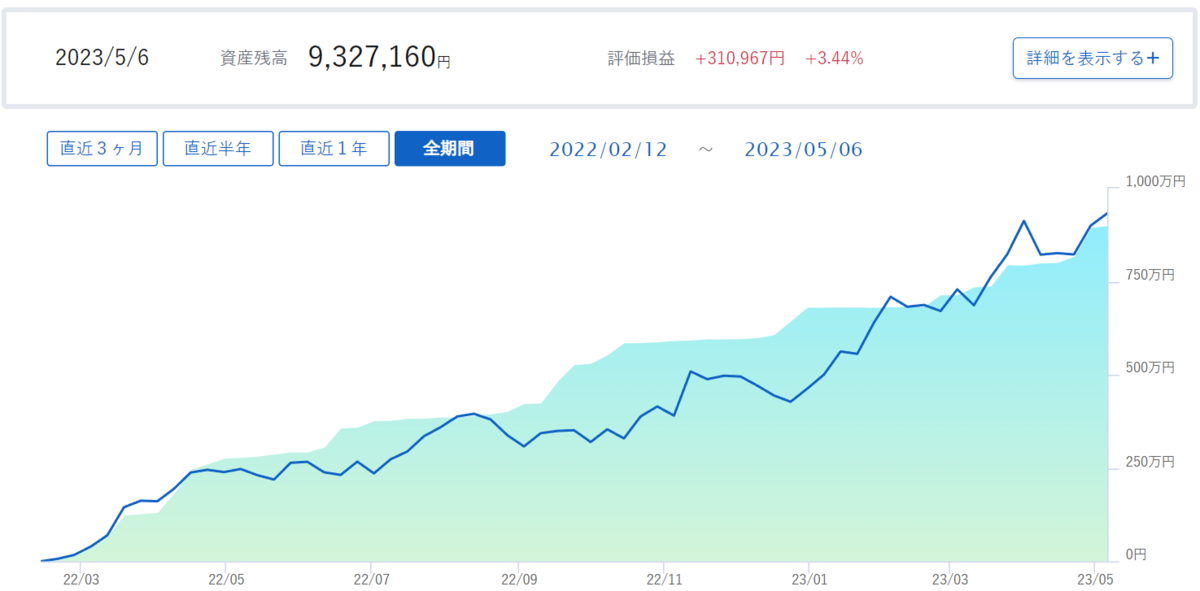Click the 資産残高 label
Viewport: 1200px width, 591px height.
(x=254, y=59)
